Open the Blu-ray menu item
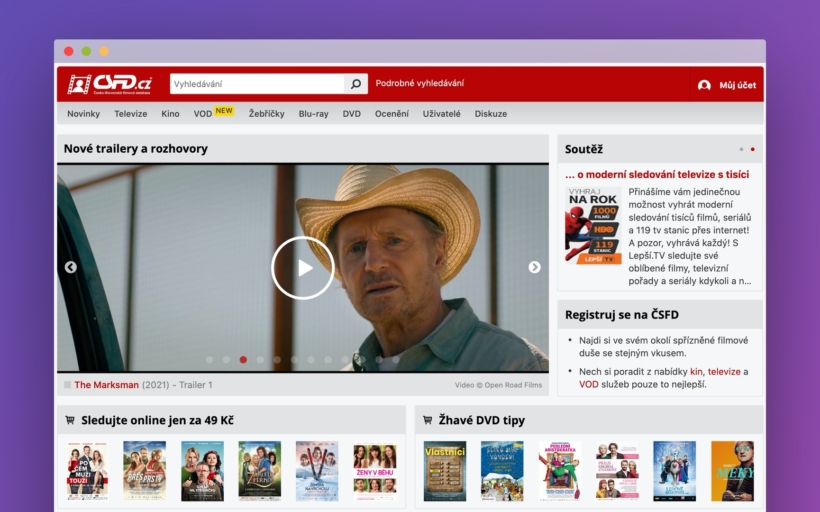Viewport: 820px width, 512px height. (313, 113)
